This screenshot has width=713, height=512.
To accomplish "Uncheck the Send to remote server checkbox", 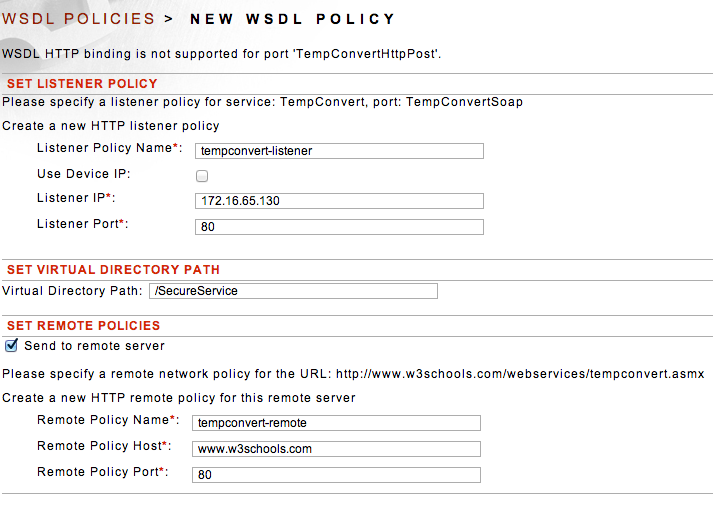I will [11, 345].
